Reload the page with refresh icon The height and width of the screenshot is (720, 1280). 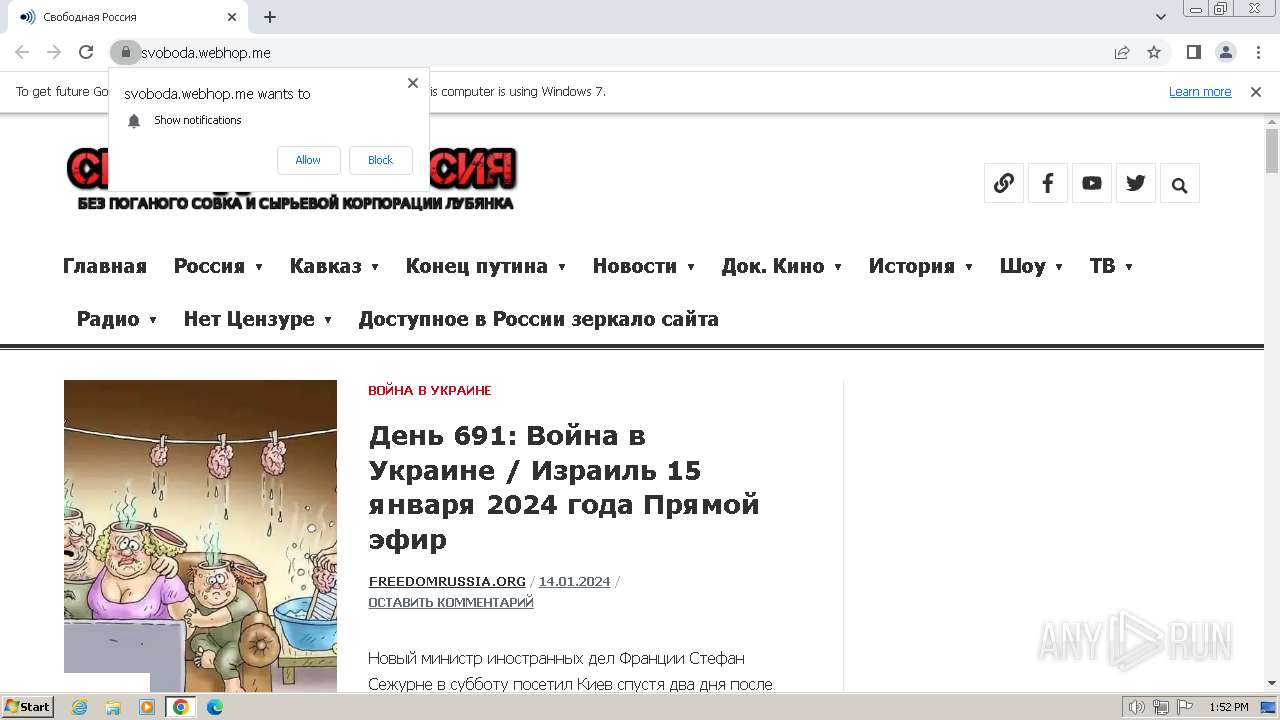[86, 52]
